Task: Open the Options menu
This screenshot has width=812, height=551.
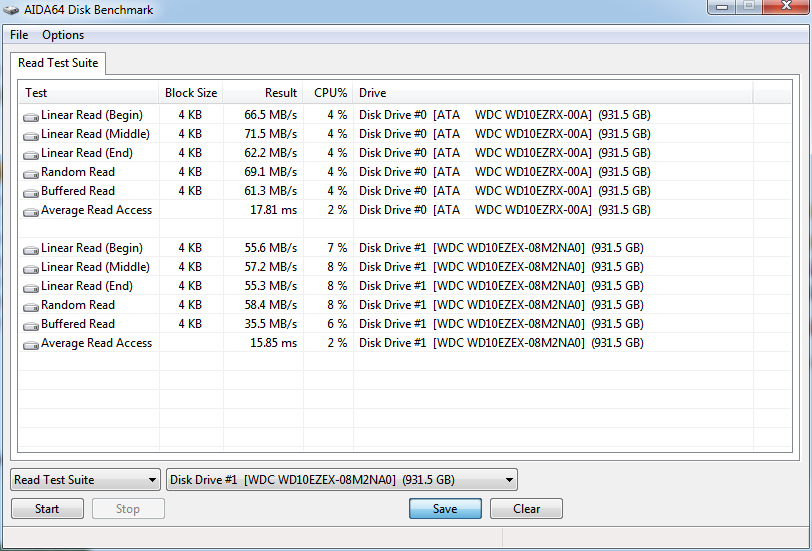Action: click(63, 35)
